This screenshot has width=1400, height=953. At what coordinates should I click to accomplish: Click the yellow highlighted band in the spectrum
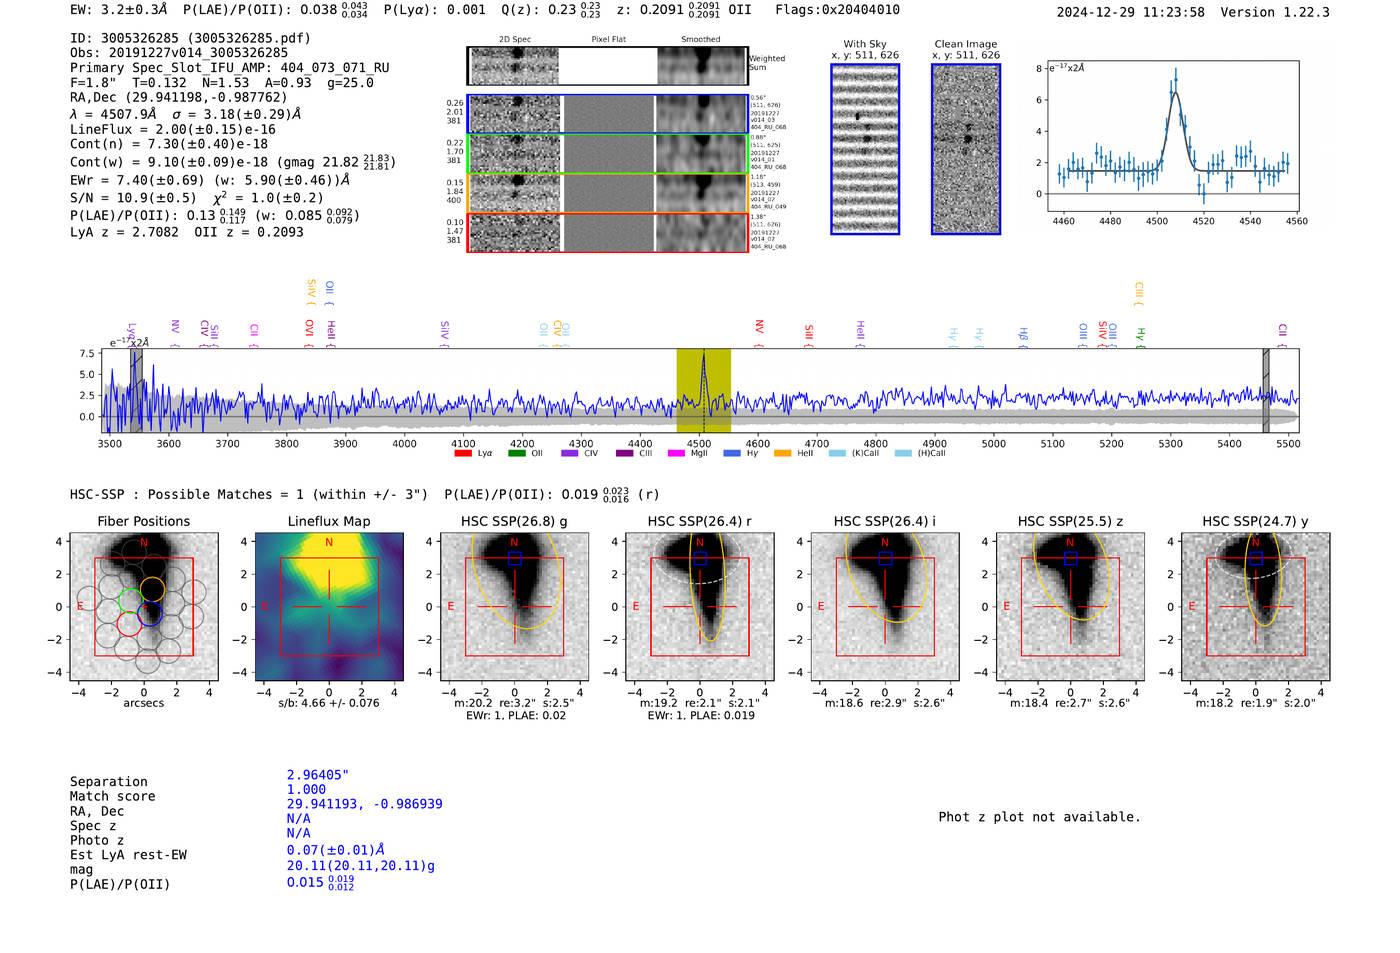(703, 390)
